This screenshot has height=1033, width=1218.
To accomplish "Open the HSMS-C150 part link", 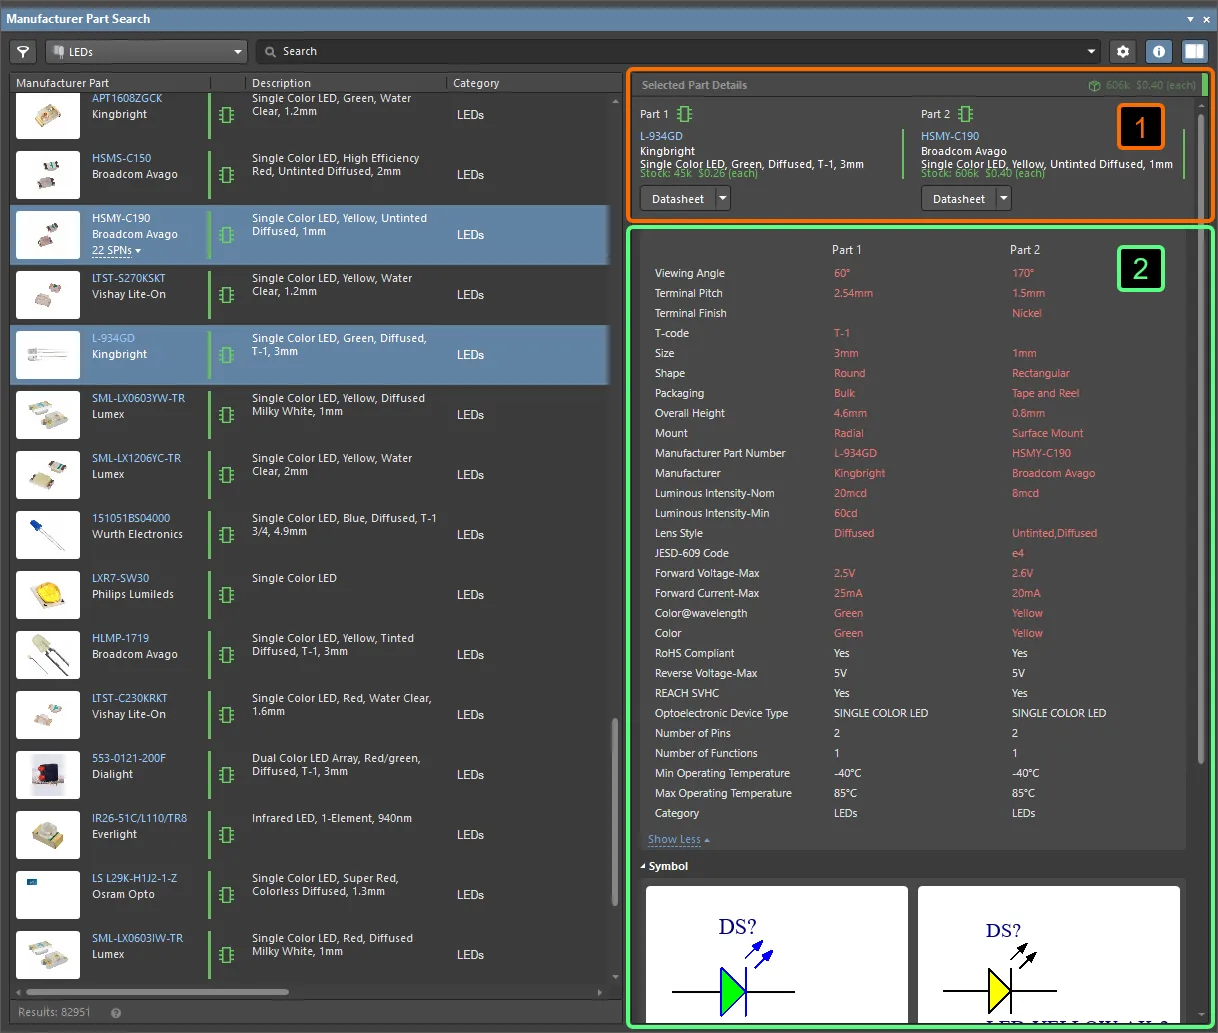I will (x=122, y=158).
